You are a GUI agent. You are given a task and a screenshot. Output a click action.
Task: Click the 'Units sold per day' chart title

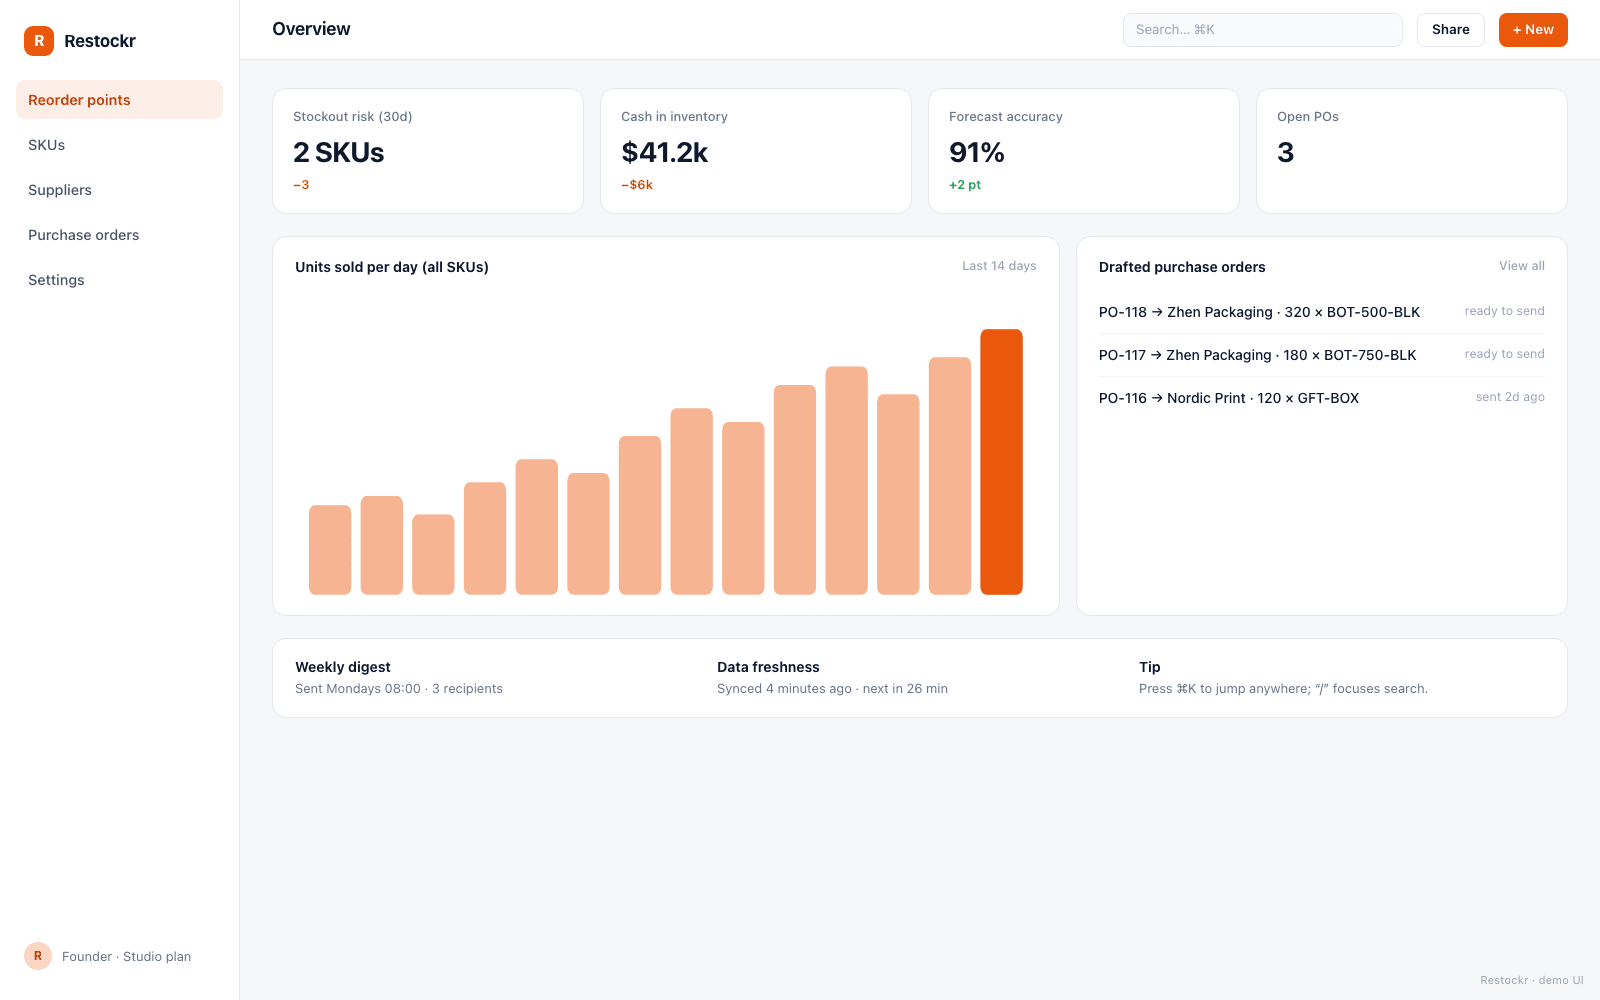(392, 267)
